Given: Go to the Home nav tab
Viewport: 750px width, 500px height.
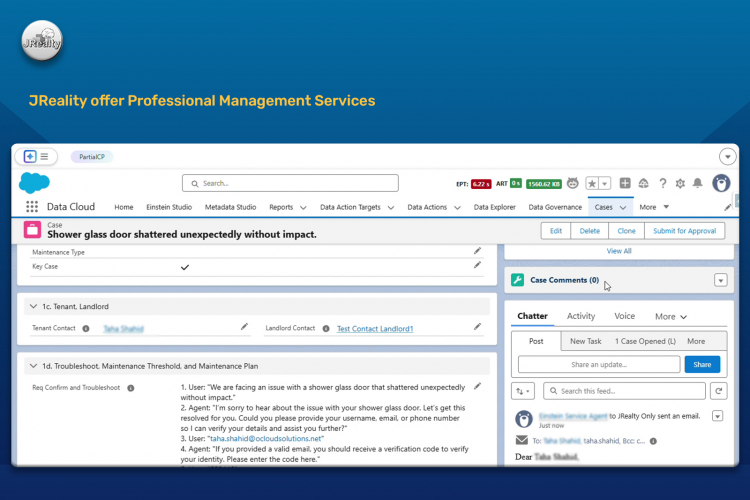Looking at the screenshot, I should coord(123,207).
